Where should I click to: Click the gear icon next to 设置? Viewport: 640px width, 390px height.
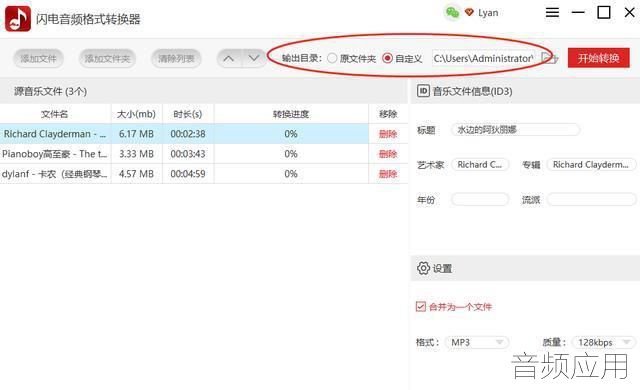click(x=423, y=268)
